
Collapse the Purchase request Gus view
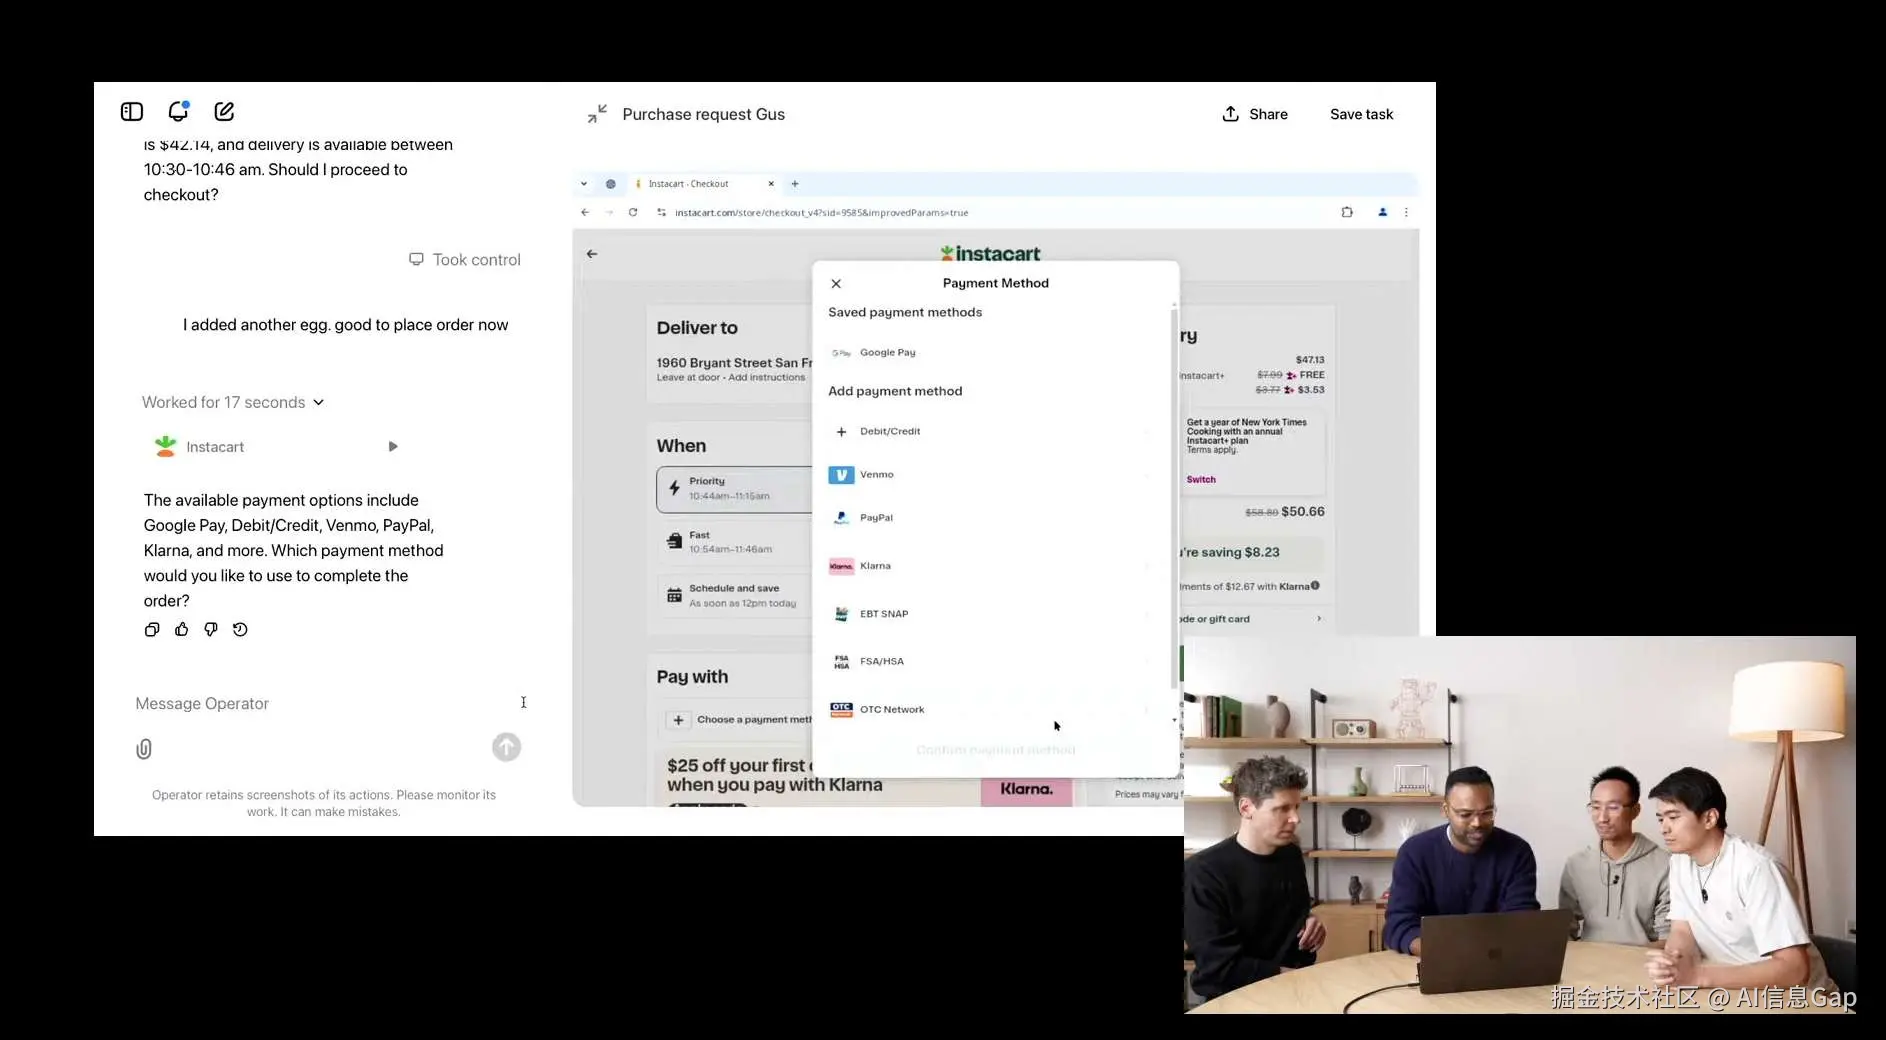[x=597, y=114]
